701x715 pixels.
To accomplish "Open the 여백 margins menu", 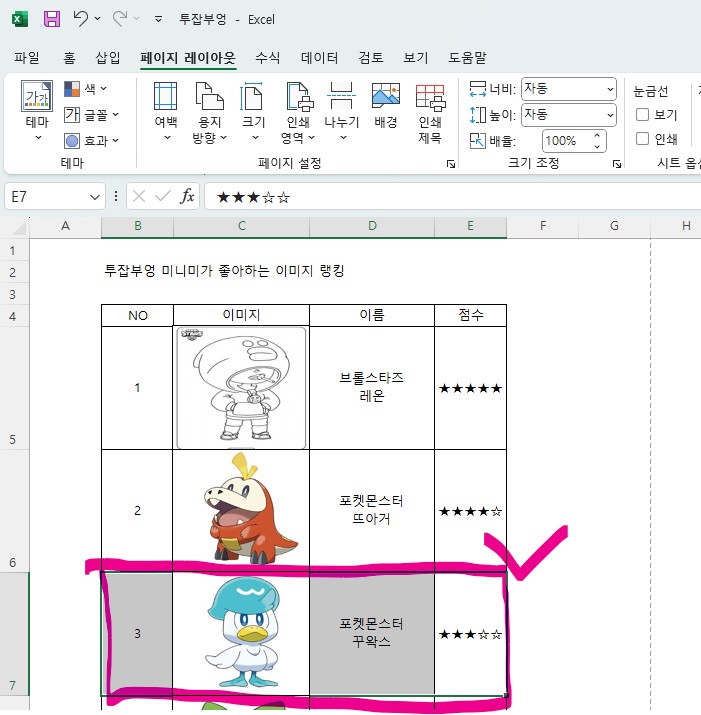I will [x=166, y=112].
